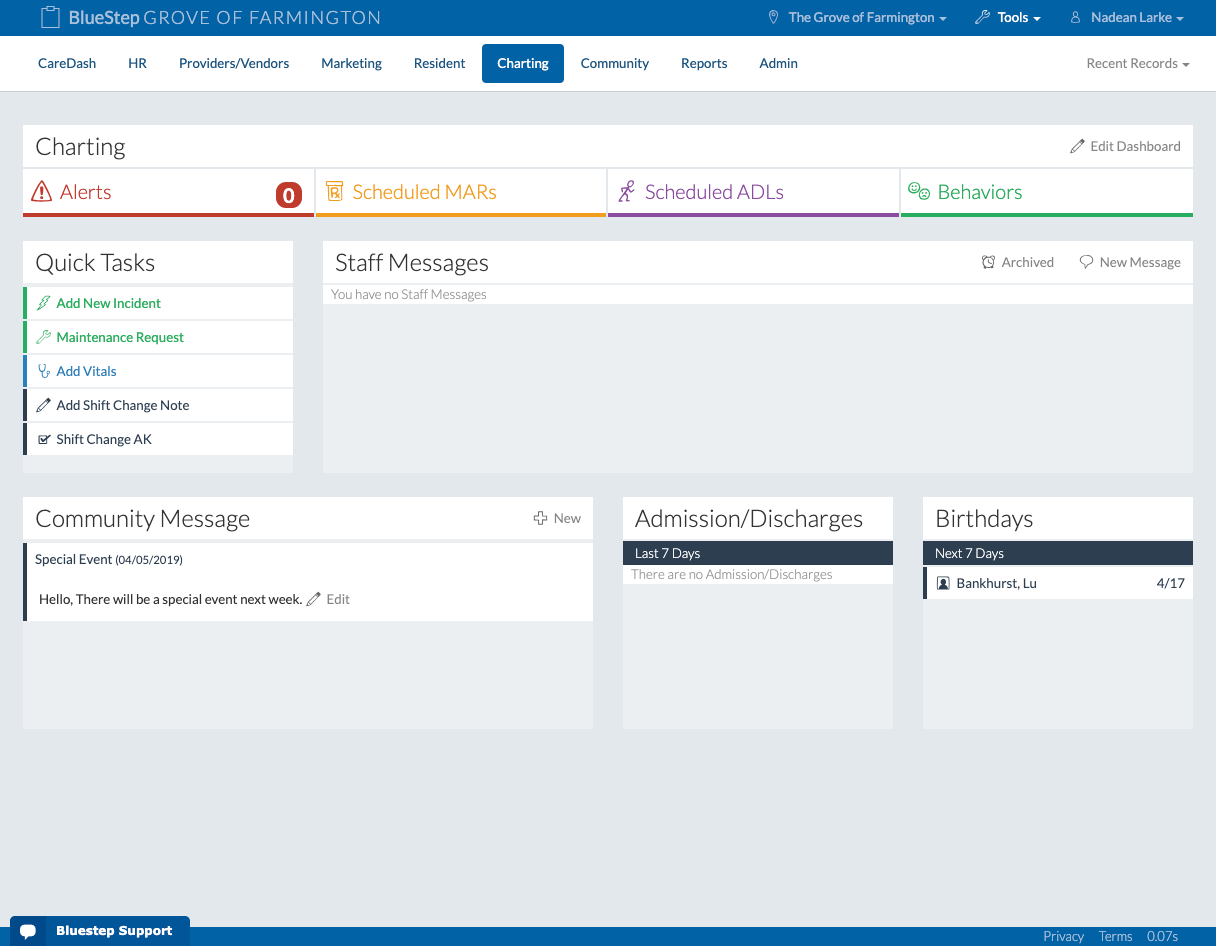The width and height of the screenshot is (1216, 946).
Task: Click the Next 7 Days header bar
Action: 1058,553
